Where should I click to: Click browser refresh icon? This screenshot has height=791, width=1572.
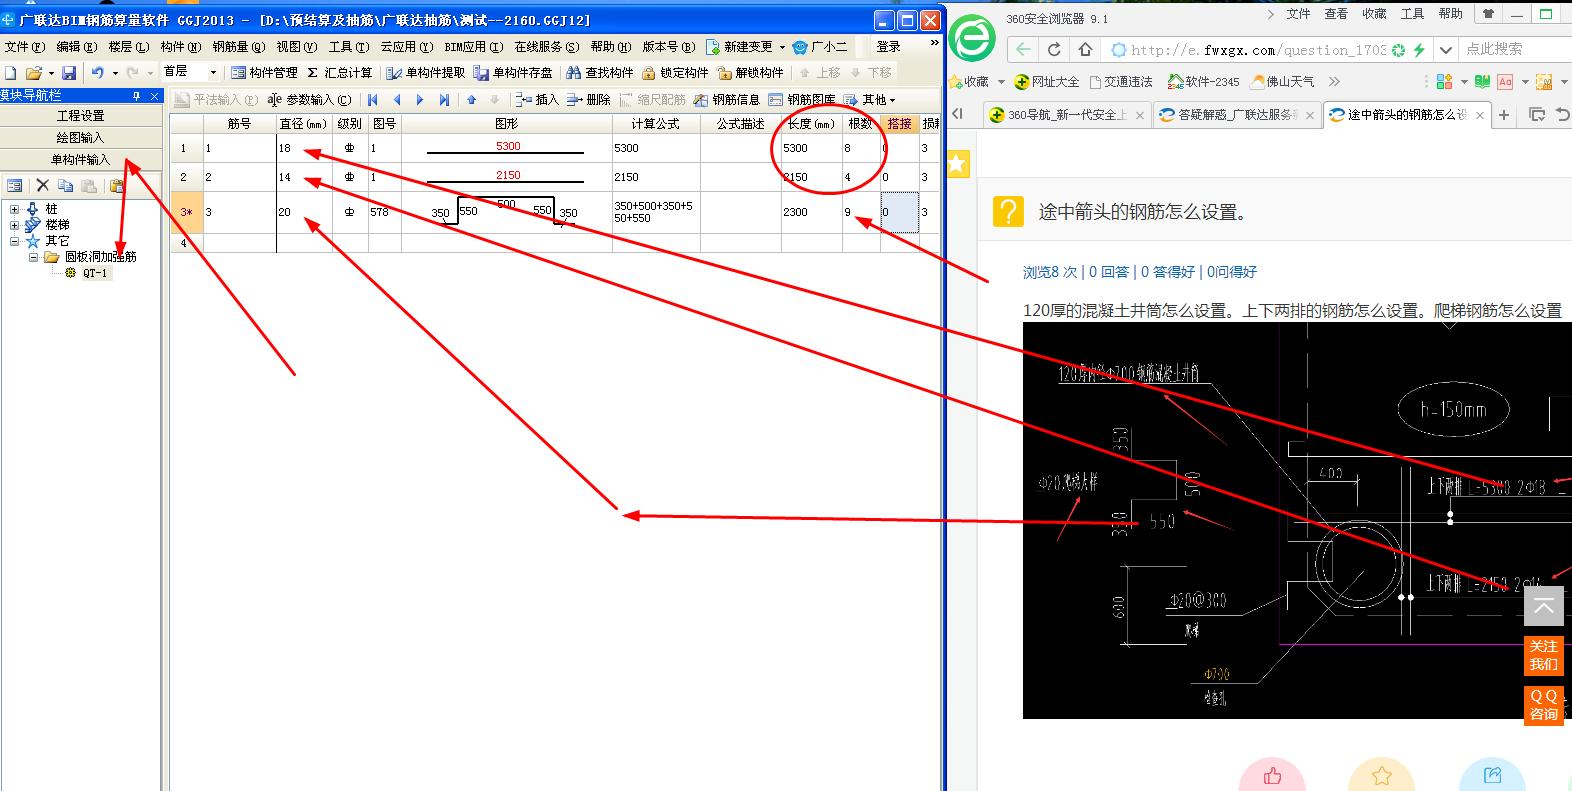tap(1054, 49)
